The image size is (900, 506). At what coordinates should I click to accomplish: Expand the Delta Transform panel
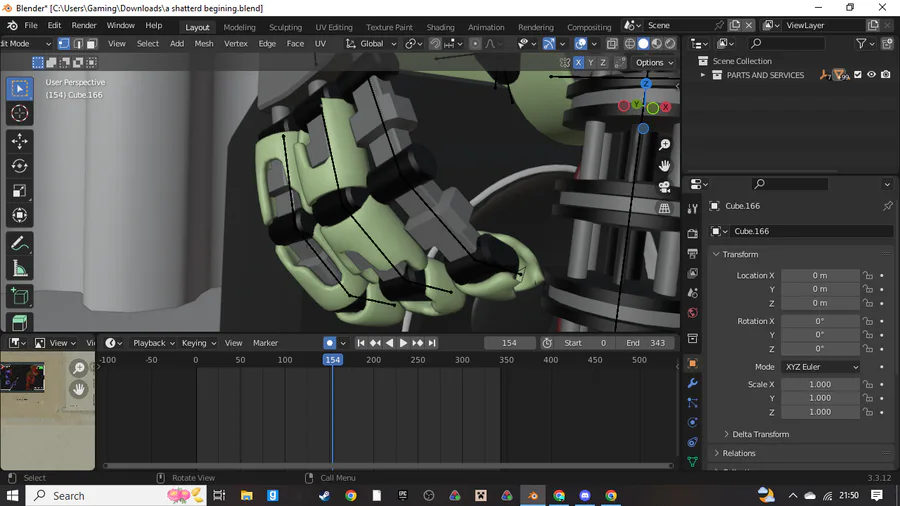click(760, 434)
